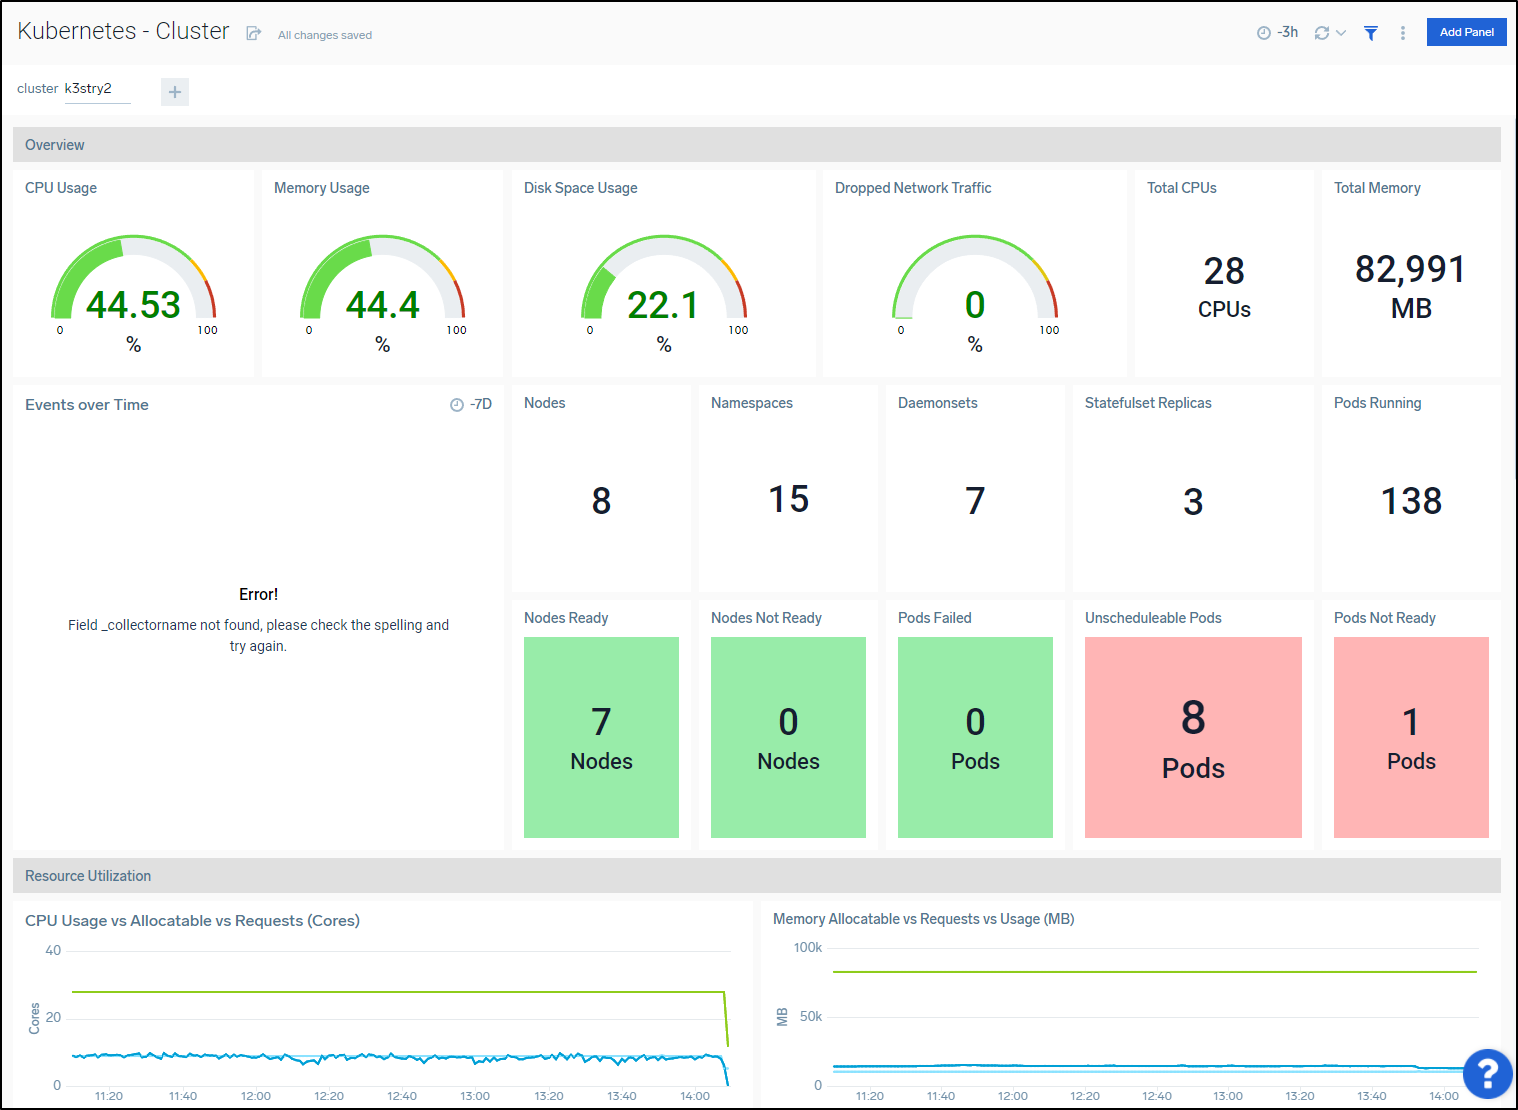The image size is (1518, 1110).
Task: Open the help question mark icon
Action: [1487, 1074]
